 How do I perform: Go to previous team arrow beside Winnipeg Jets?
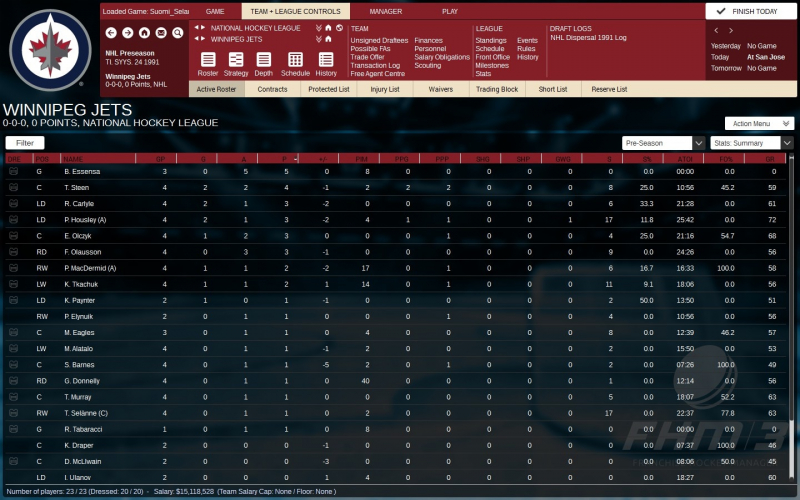click(x=197, y=39)
